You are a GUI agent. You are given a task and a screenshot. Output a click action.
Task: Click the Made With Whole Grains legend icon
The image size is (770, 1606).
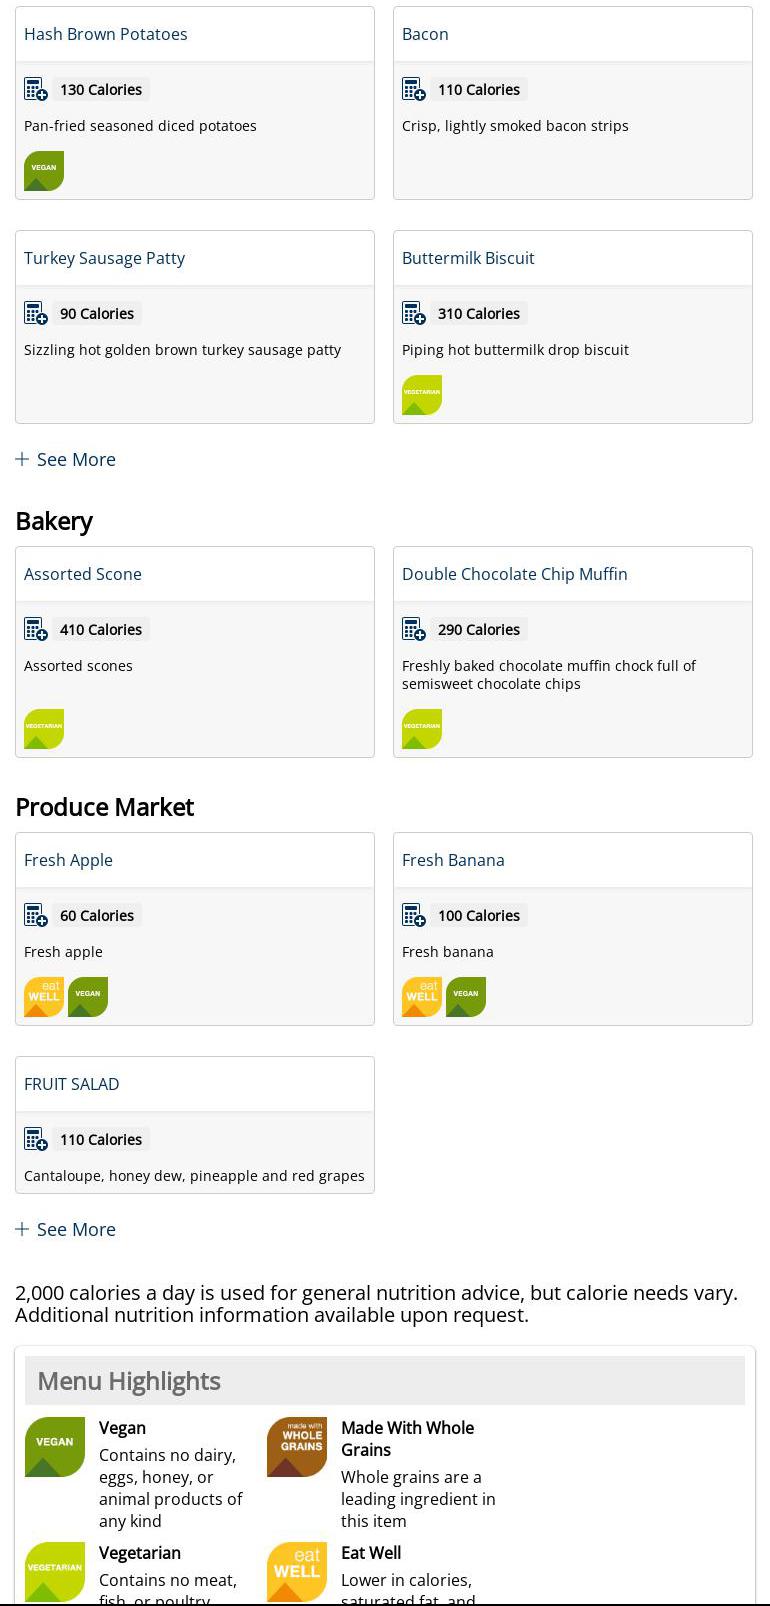(297, 1447)
